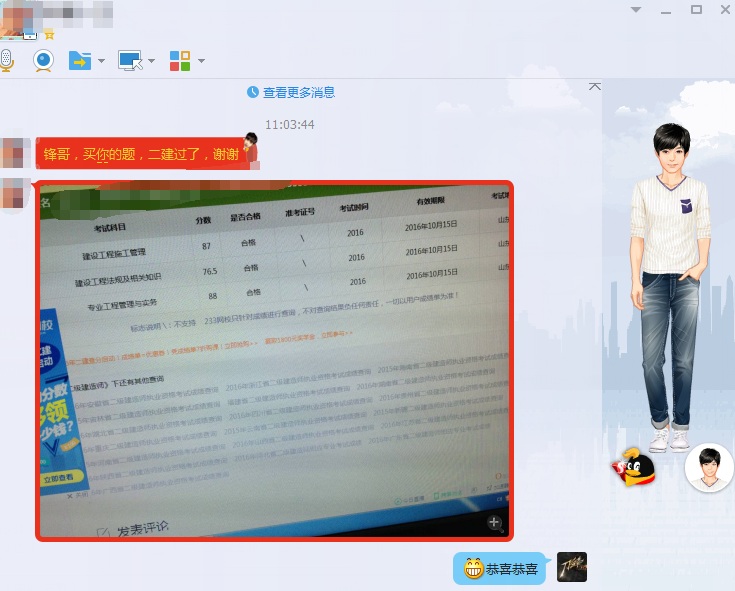
Task: Open the window options dropdown triangle in title bar
Action: coord(636,9)
